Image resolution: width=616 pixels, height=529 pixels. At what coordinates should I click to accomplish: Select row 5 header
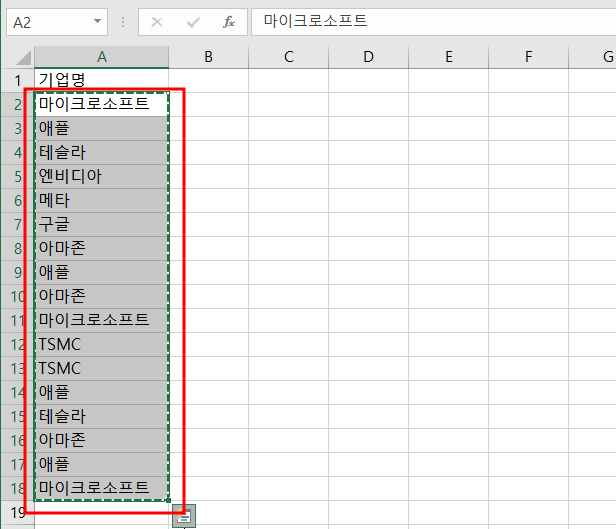point(18,176)
